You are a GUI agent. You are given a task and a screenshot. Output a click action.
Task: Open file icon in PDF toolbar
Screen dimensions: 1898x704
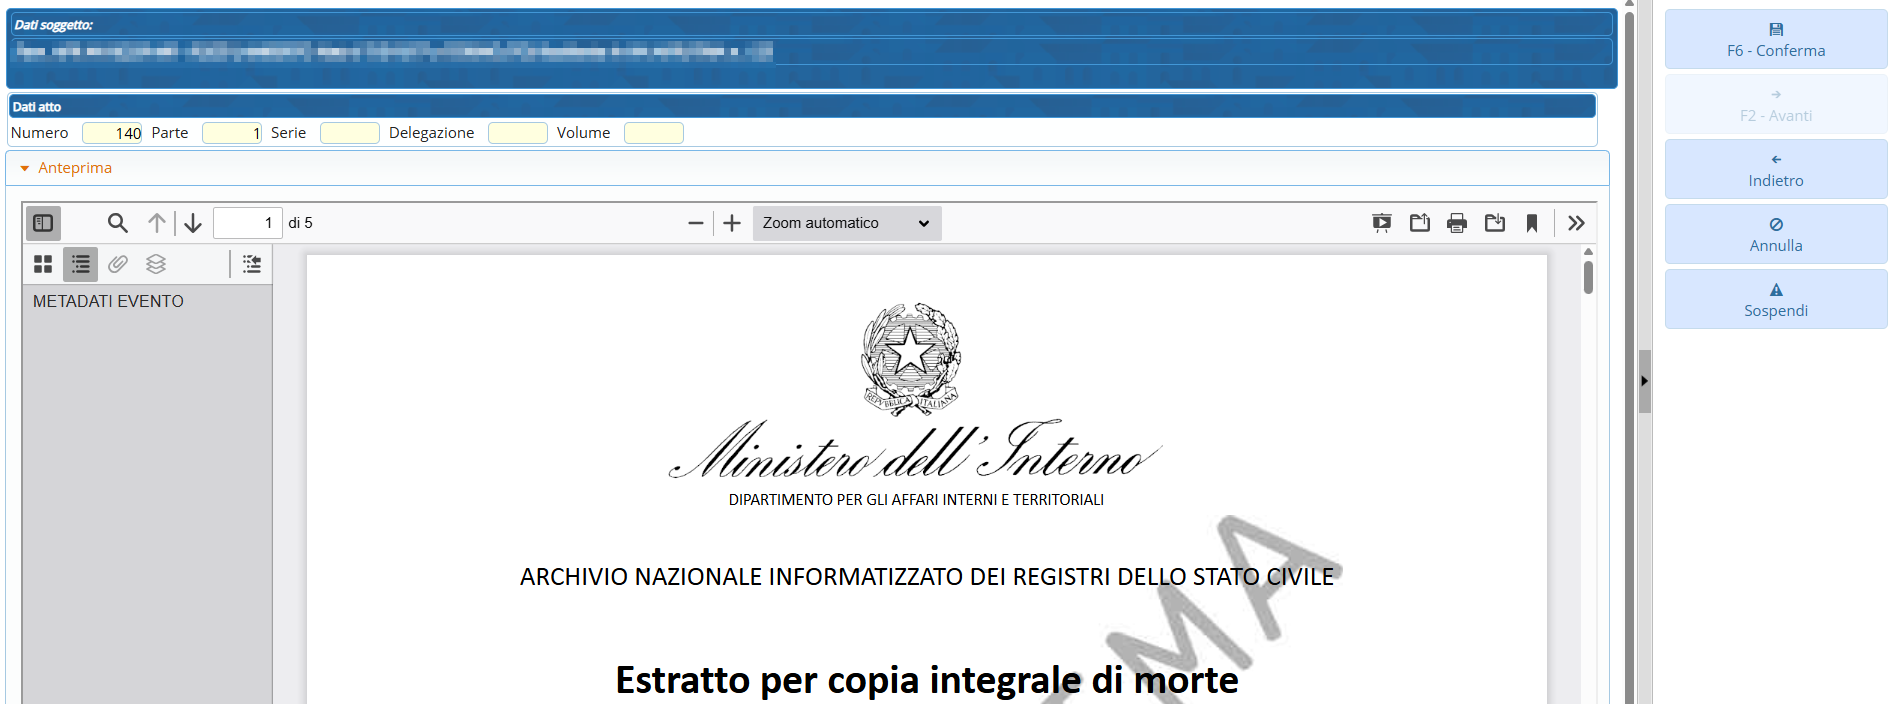(x=1420, y=223)
